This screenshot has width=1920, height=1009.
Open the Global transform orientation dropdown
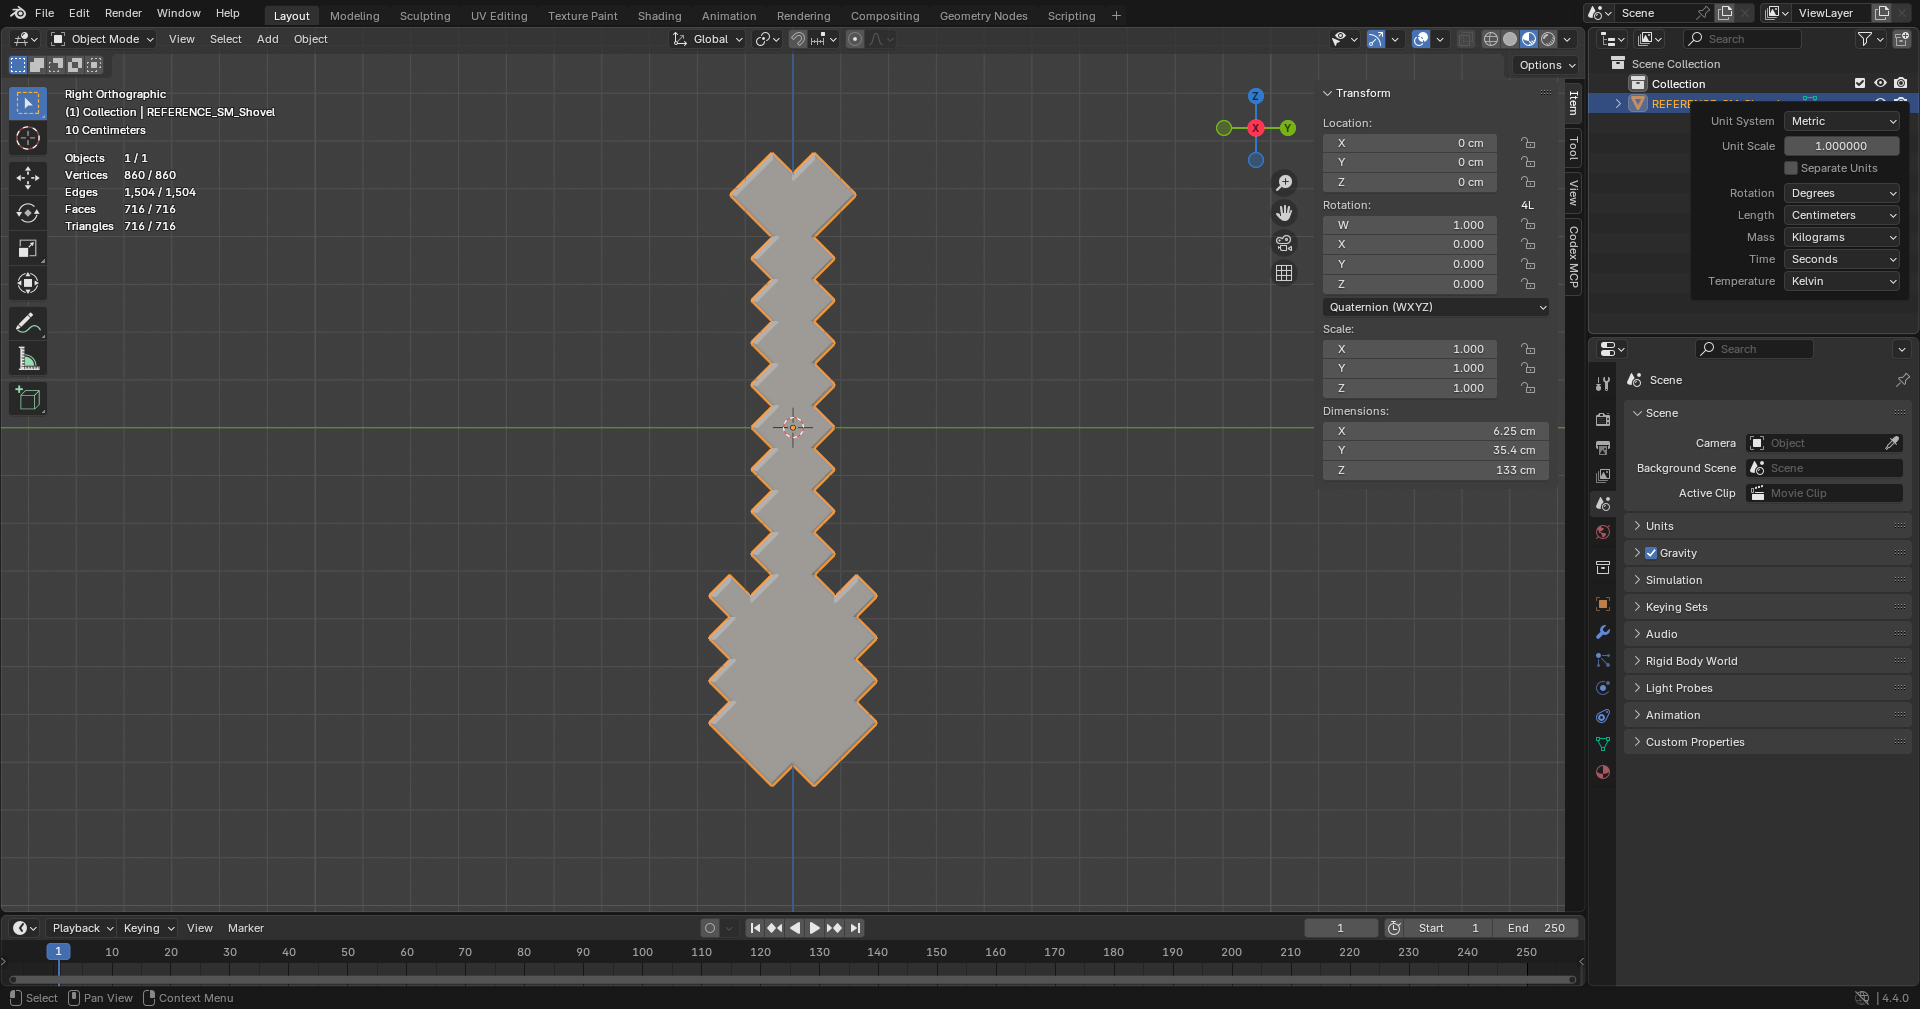(x=709, y=39)
